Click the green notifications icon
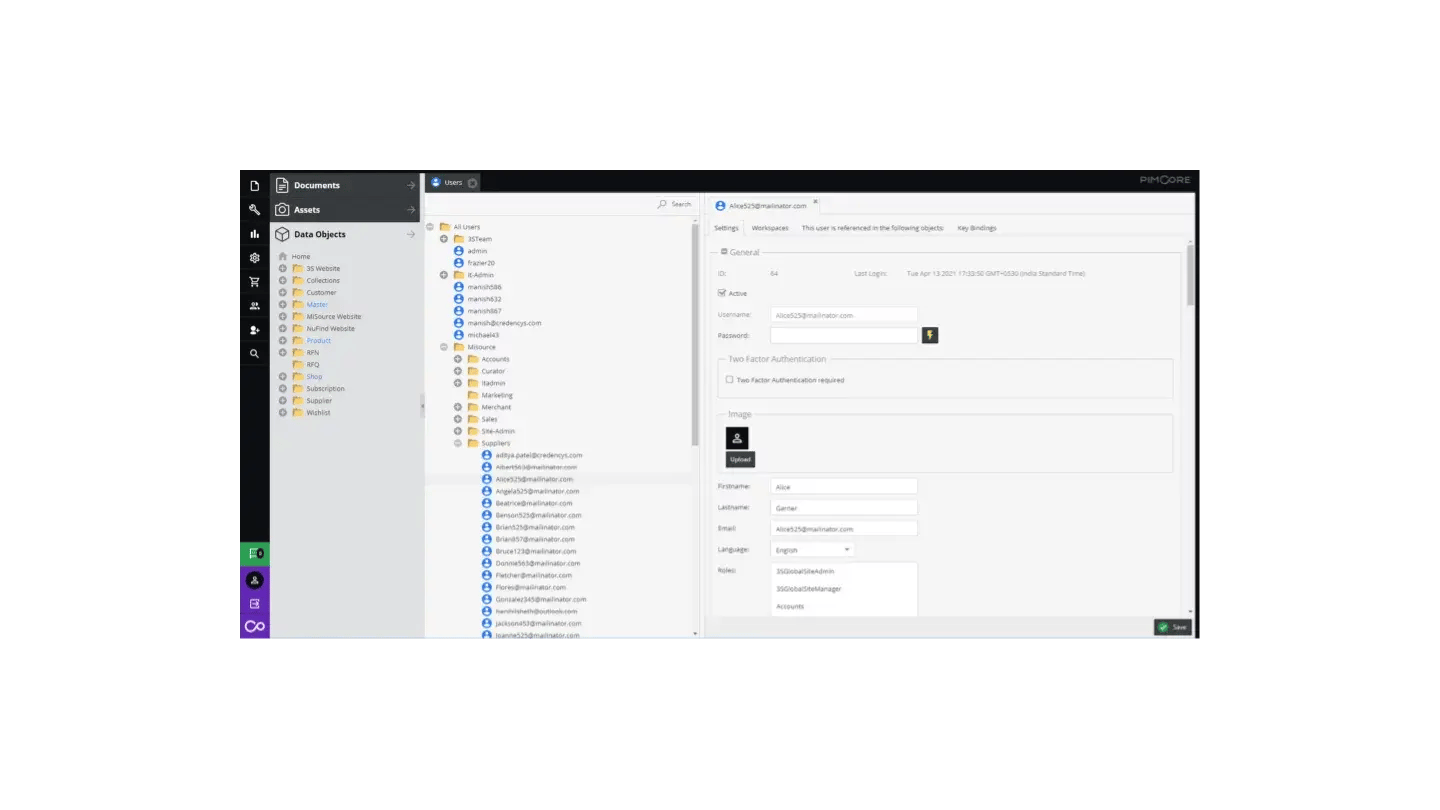Image resolution: width=1440 pixels, height=810 pixels. tap(255, 553)
